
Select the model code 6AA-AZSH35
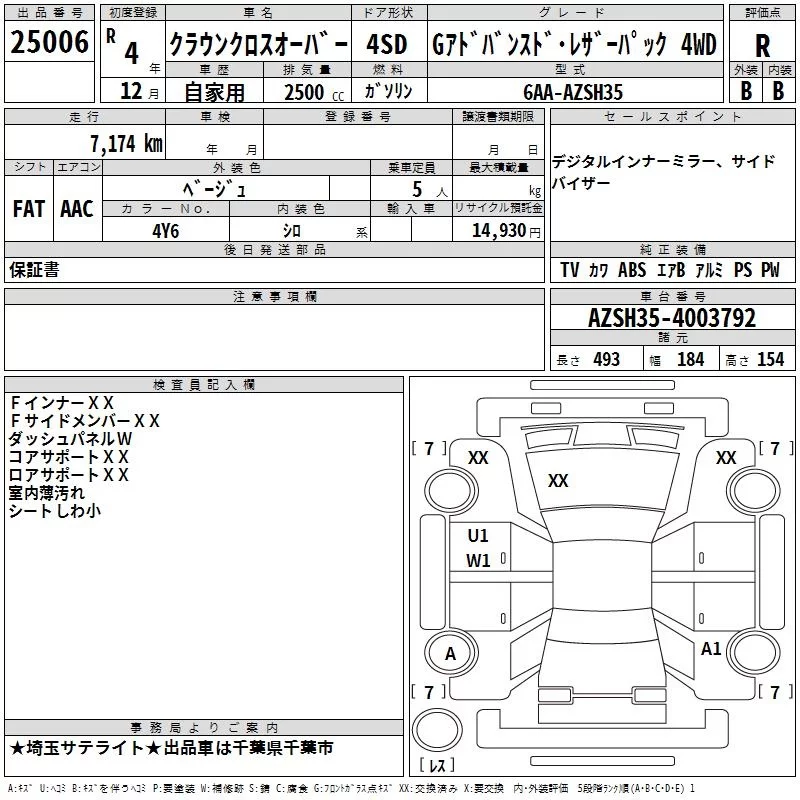(x=572, y=92)
